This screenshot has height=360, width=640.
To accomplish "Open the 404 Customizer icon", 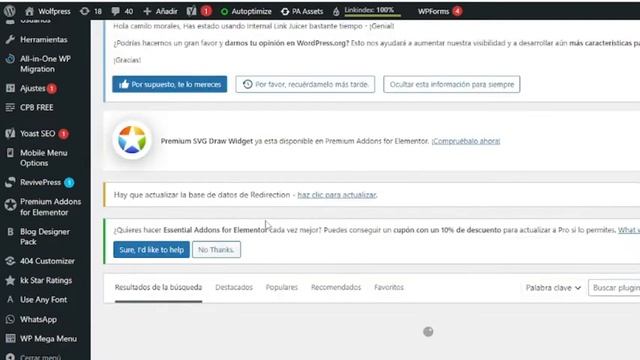I will [10, 261].
